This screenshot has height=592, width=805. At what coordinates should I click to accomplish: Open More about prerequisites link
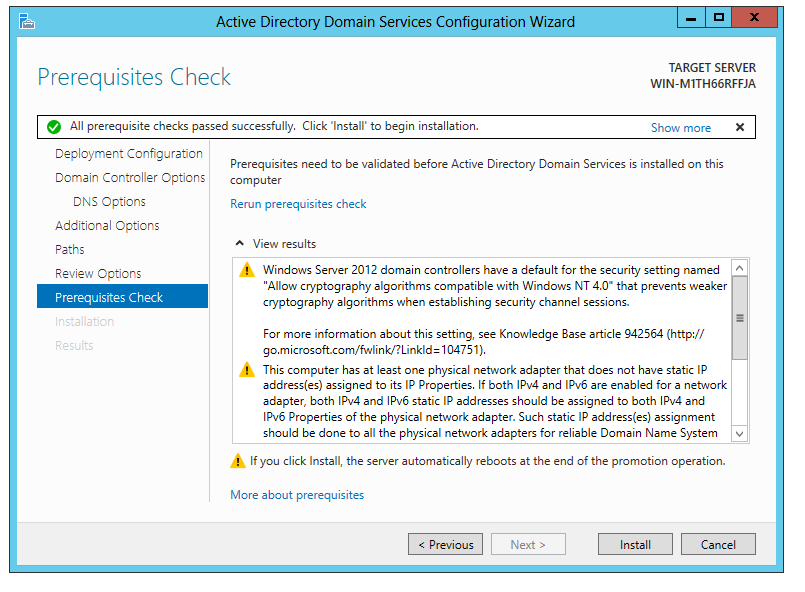tap(297, 495)
